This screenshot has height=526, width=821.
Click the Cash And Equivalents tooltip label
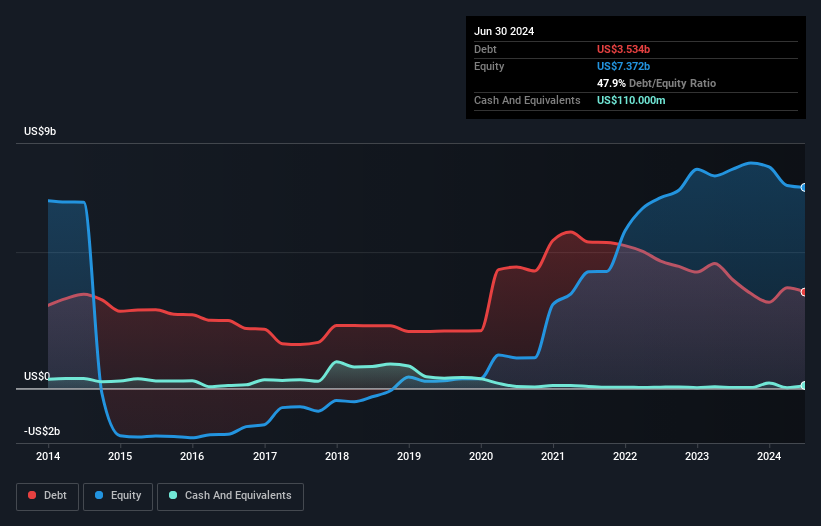click(527, 100)
